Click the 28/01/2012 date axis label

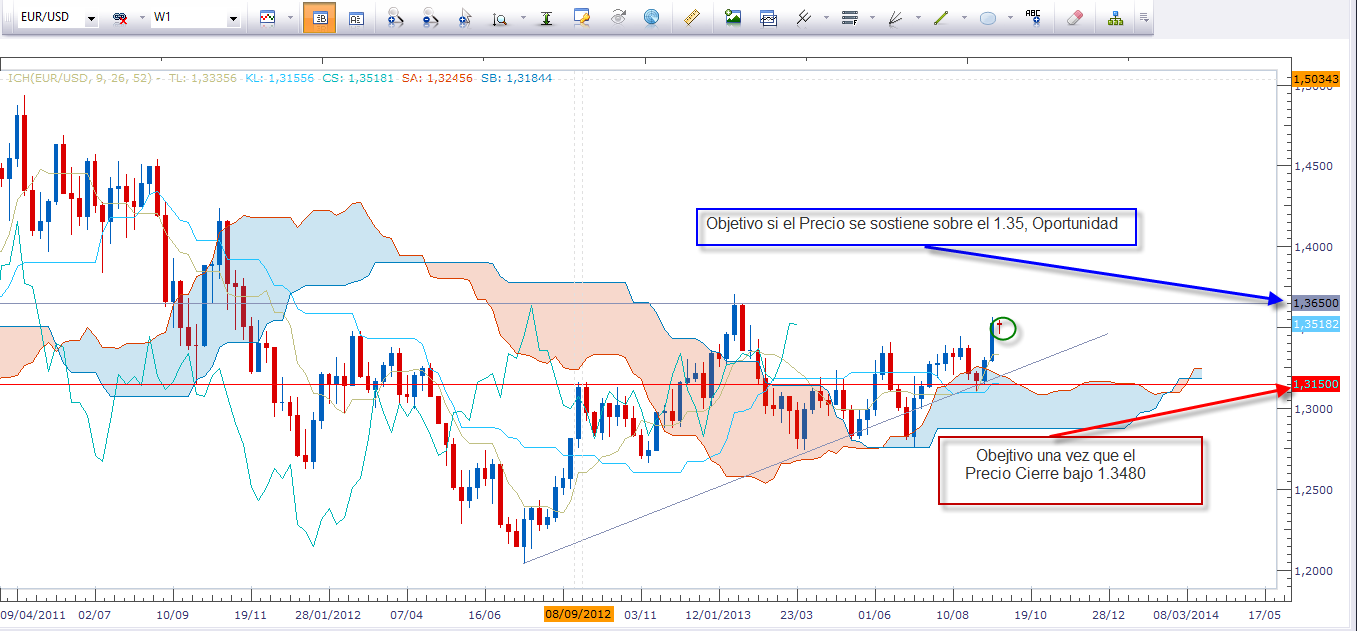[328, 613]
